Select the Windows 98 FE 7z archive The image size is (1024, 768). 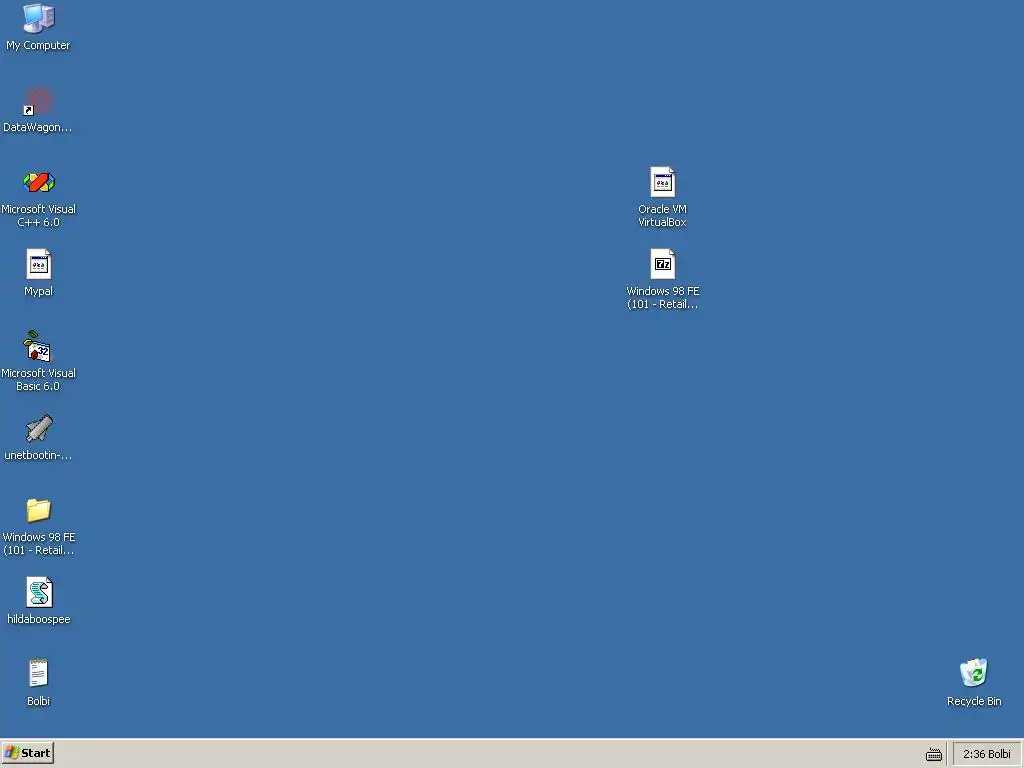(x=662, y=264)
